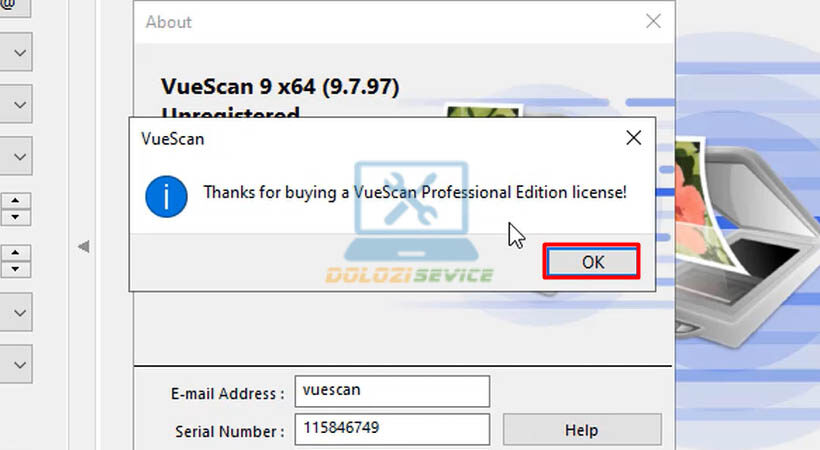Expand the dropdown just below the steppers

click(16, 312)
